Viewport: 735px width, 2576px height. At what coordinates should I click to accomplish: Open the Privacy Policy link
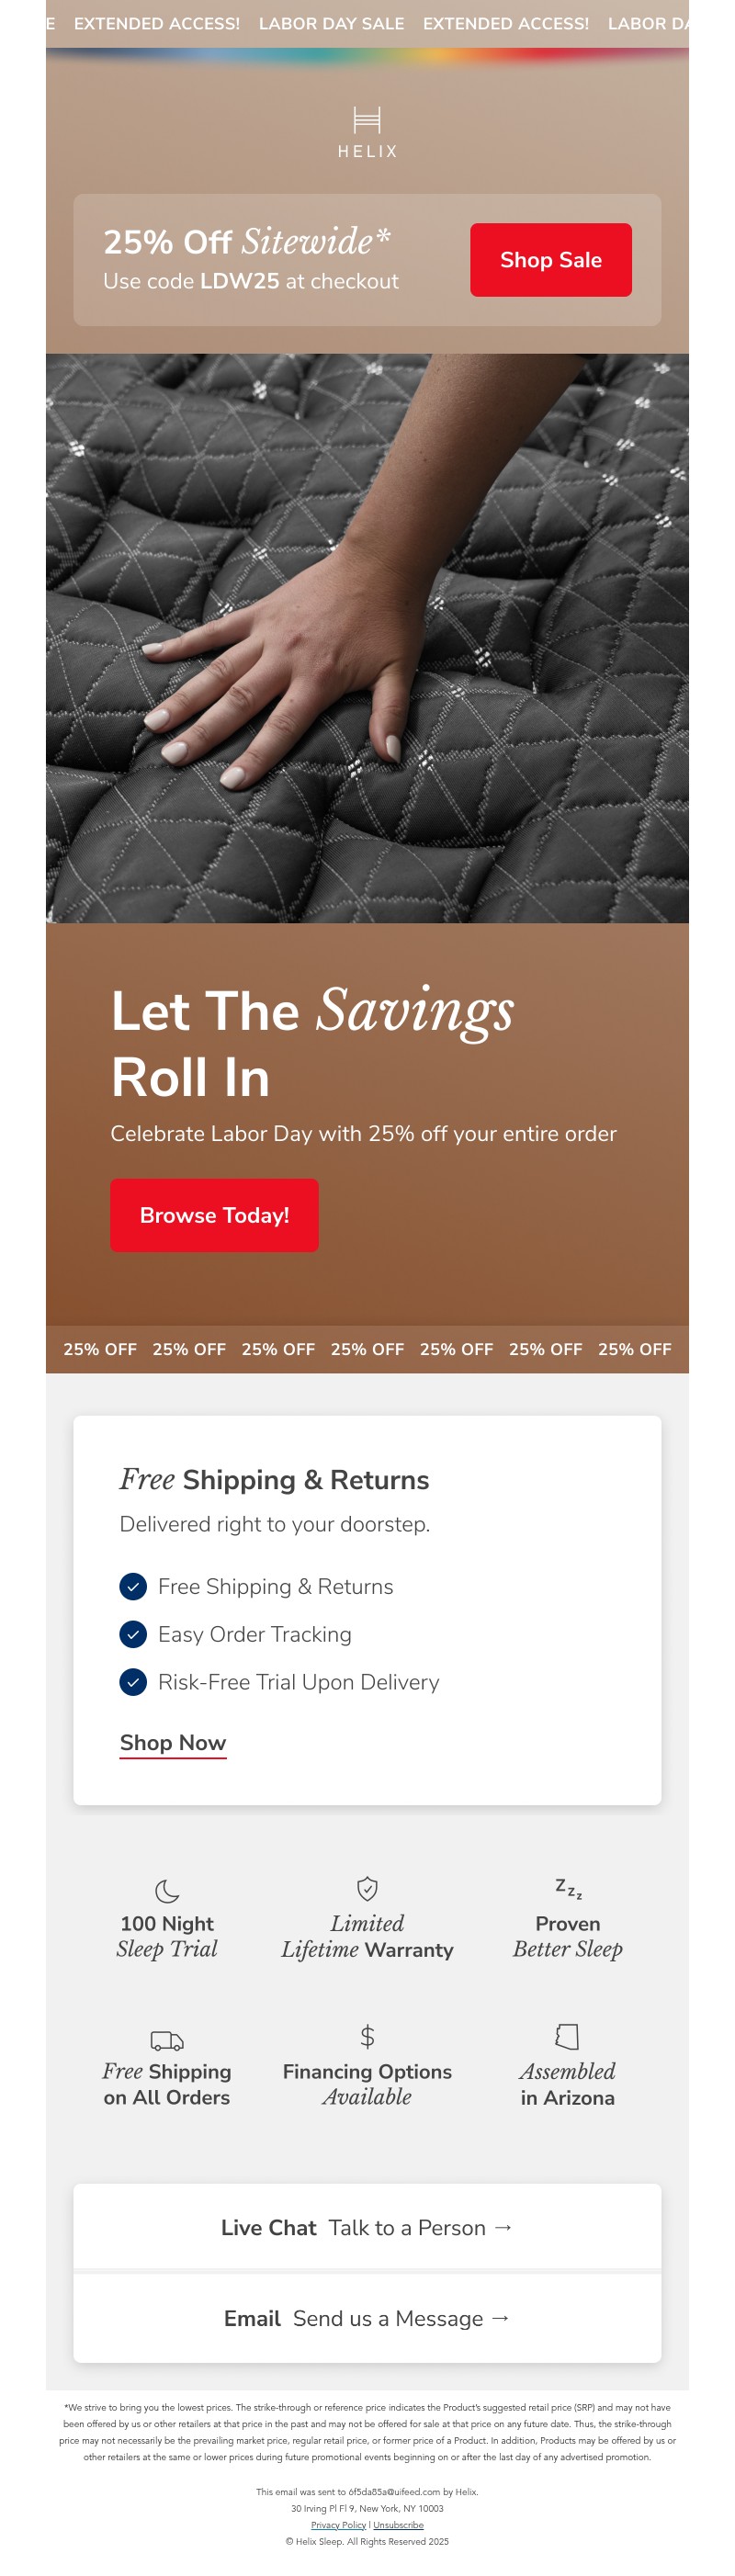coord(338,2525)
